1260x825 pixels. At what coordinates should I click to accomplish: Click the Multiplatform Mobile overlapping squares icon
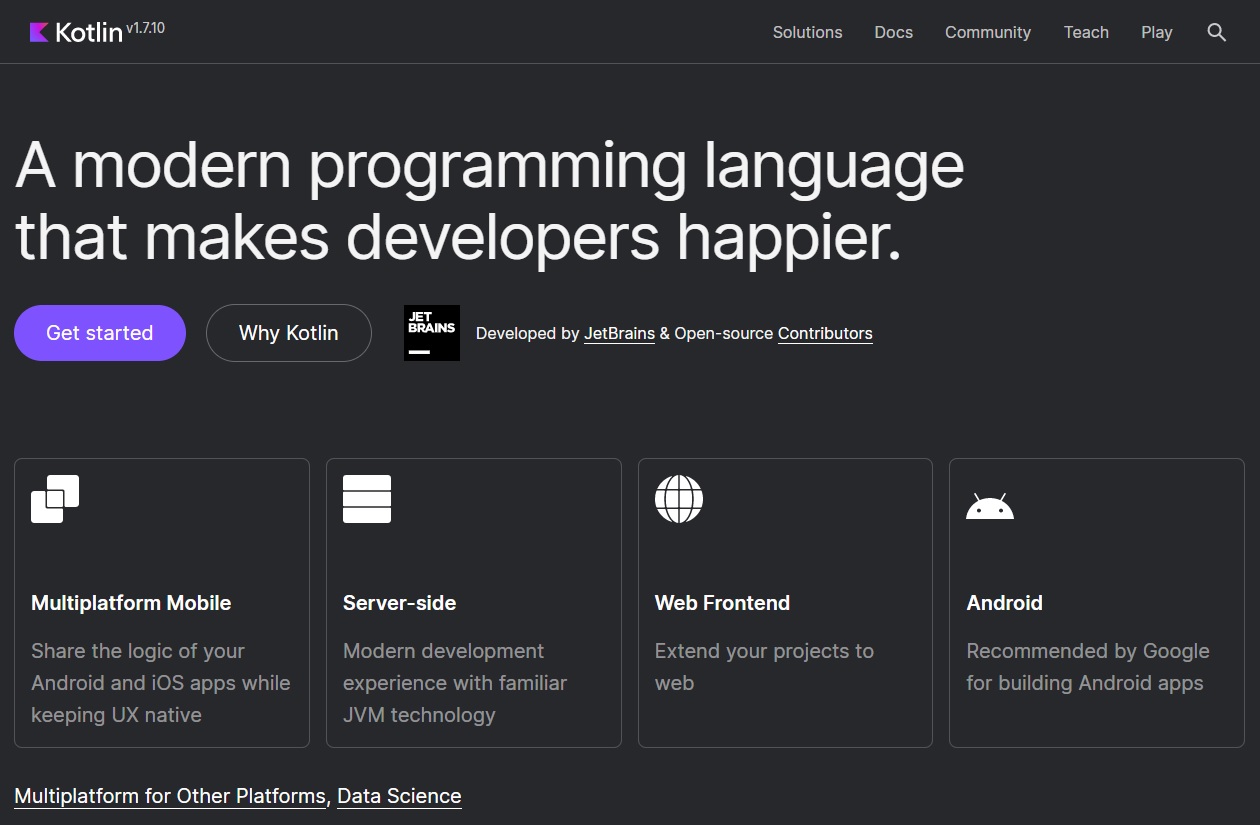point(55,499)
